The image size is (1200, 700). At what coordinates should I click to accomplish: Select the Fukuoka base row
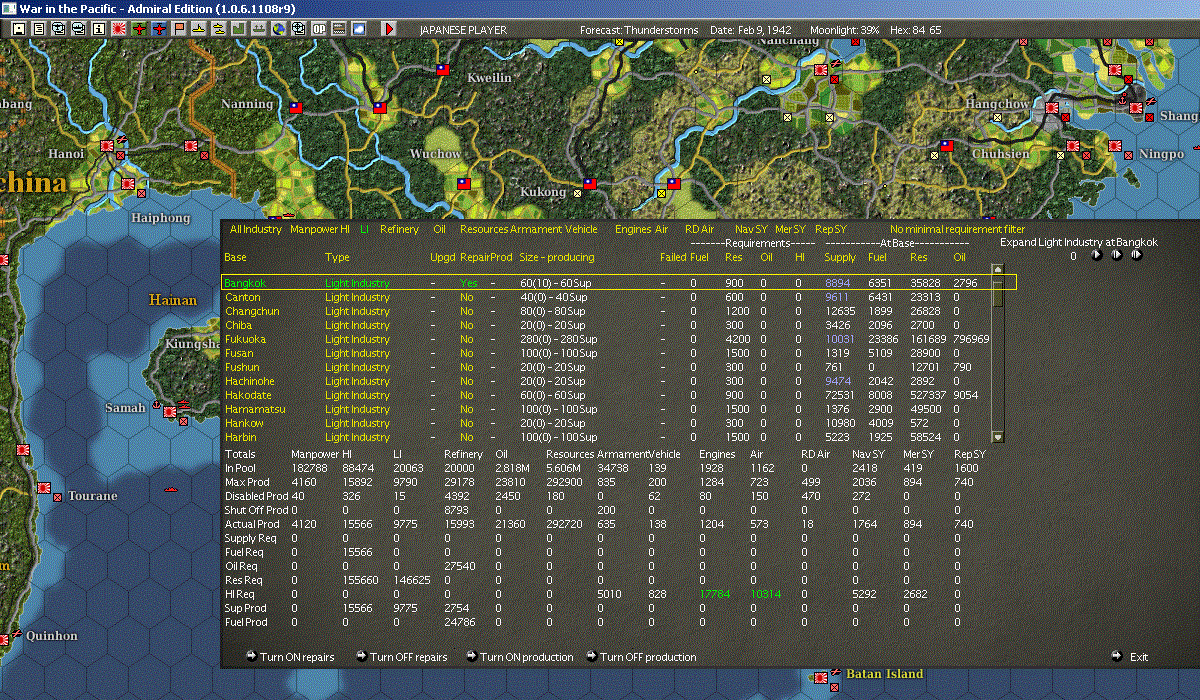(243, 340)
